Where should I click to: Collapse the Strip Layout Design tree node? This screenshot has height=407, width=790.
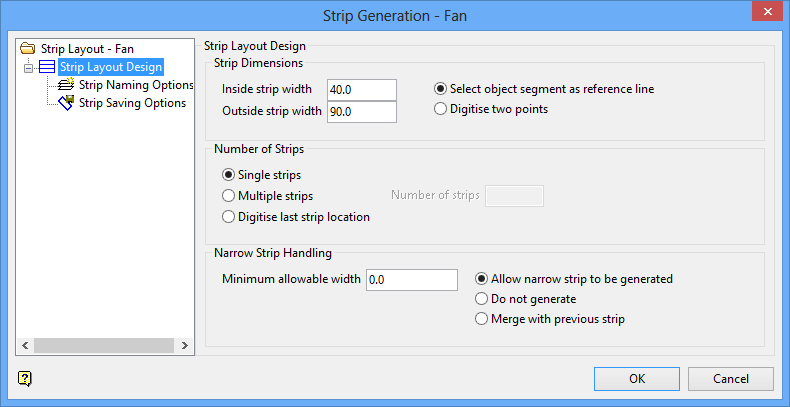28,67
